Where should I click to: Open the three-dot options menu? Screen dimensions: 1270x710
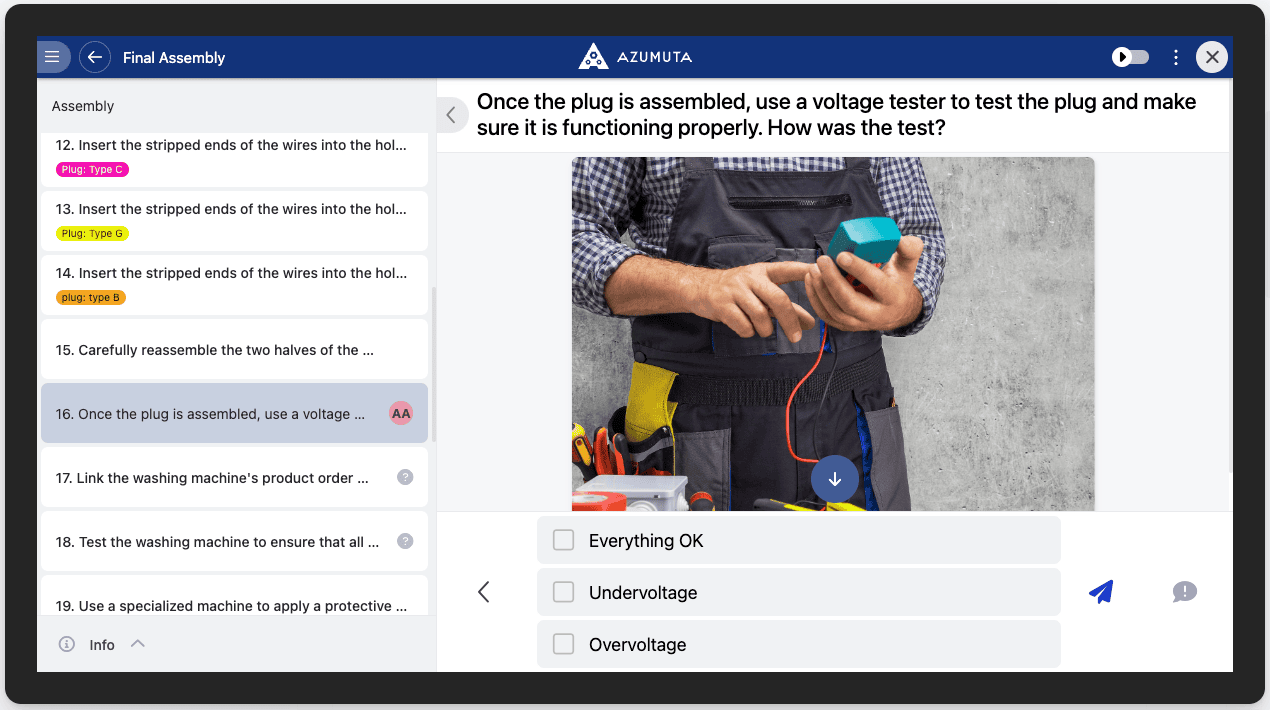pyautogui.click(x=1176, y=57)
